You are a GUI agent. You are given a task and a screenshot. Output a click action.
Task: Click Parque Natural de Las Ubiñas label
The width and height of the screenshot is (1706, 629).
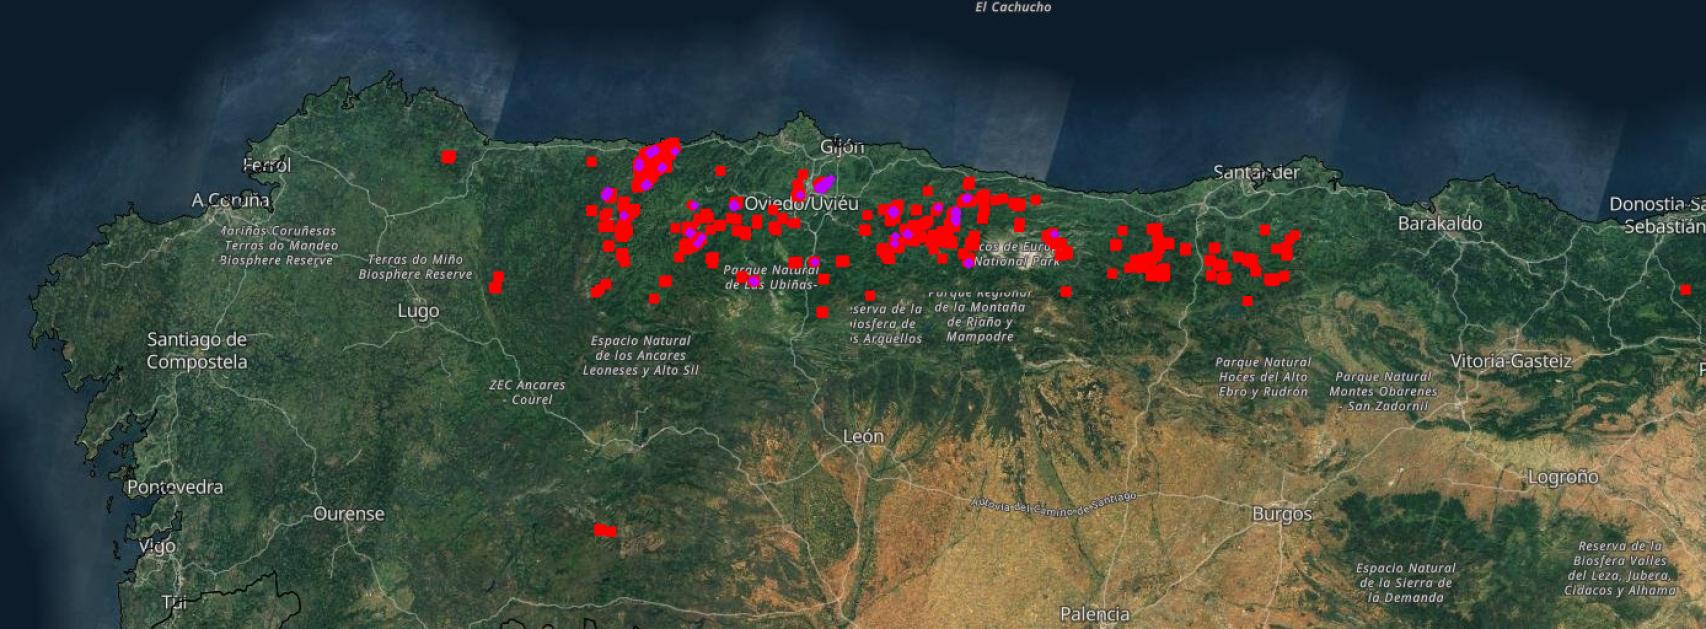click(772, 277)
